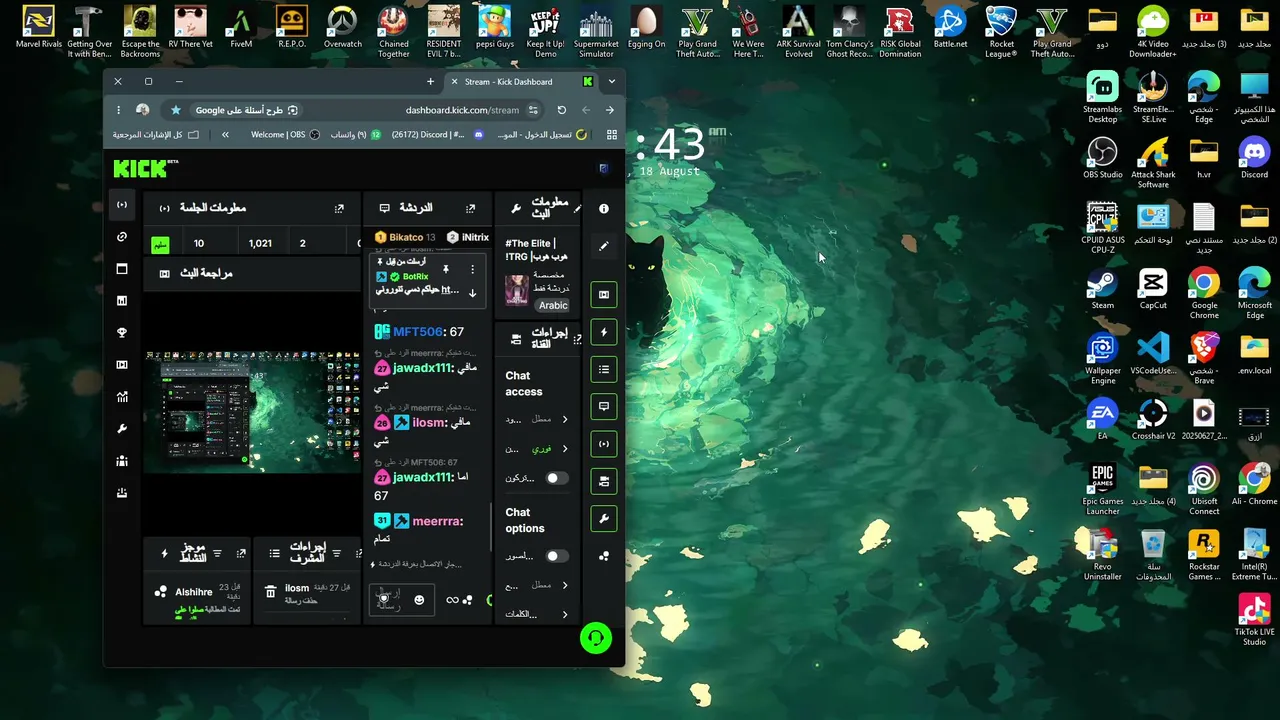The image size is (1280, 720).
Task: Toggle the green-bordered wrench icon in right sidebar
Action: point(604,519)
